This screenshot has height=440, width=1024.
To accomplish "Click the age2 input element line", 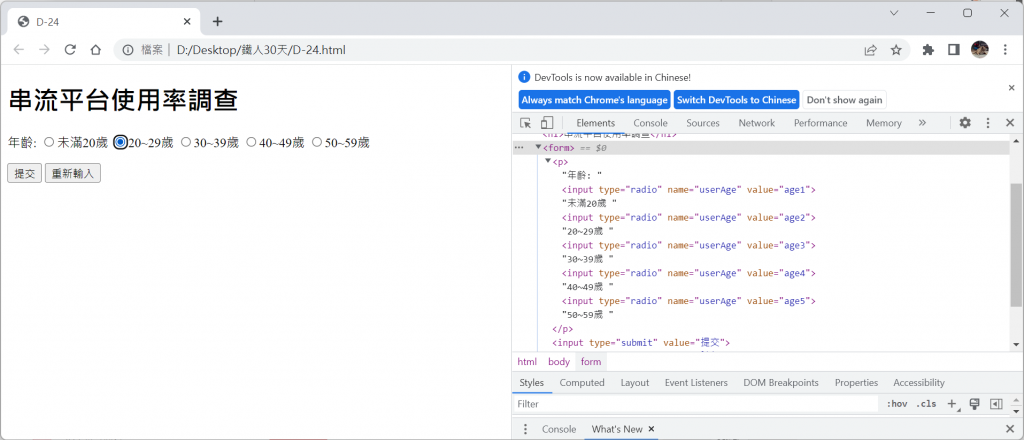I will tap(688, 217).
